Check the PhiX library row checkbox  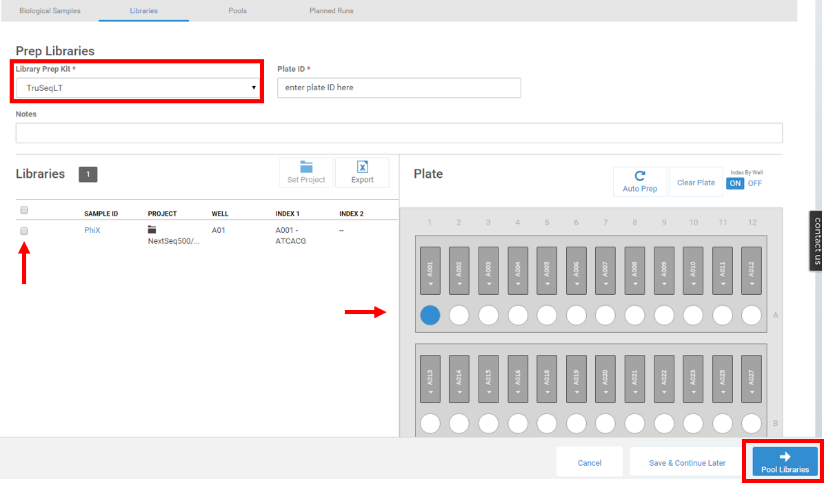point(24,230)
